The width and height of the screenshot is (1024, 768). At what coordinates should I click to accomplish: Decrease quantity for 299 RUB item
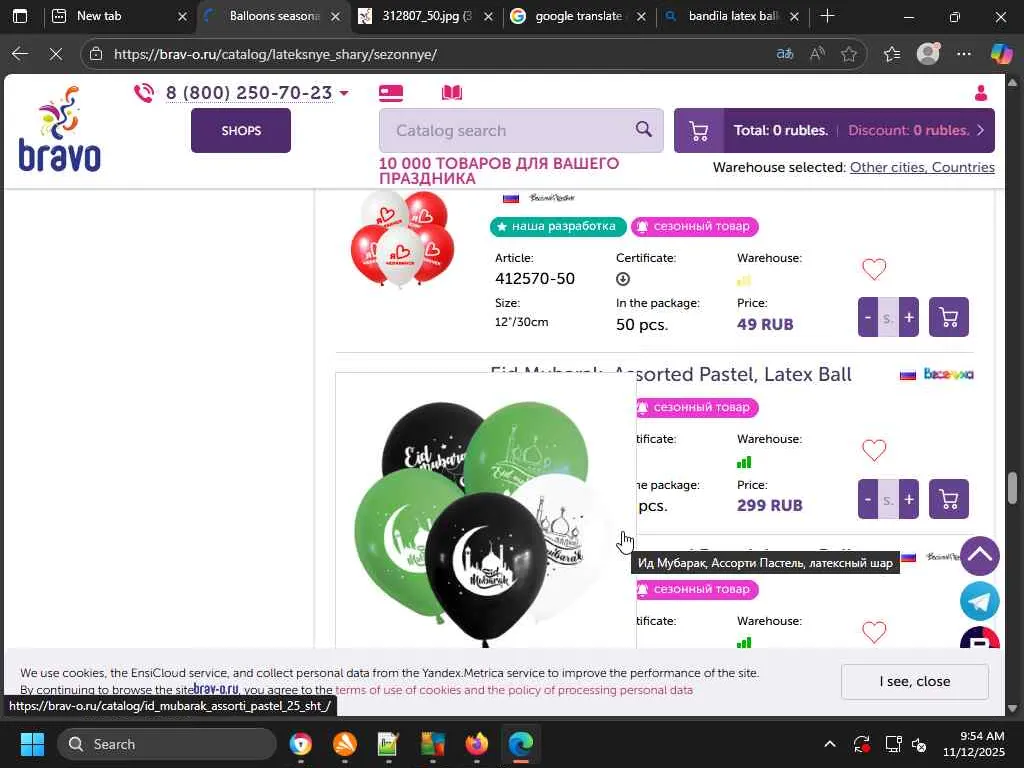tap(868, 499)
